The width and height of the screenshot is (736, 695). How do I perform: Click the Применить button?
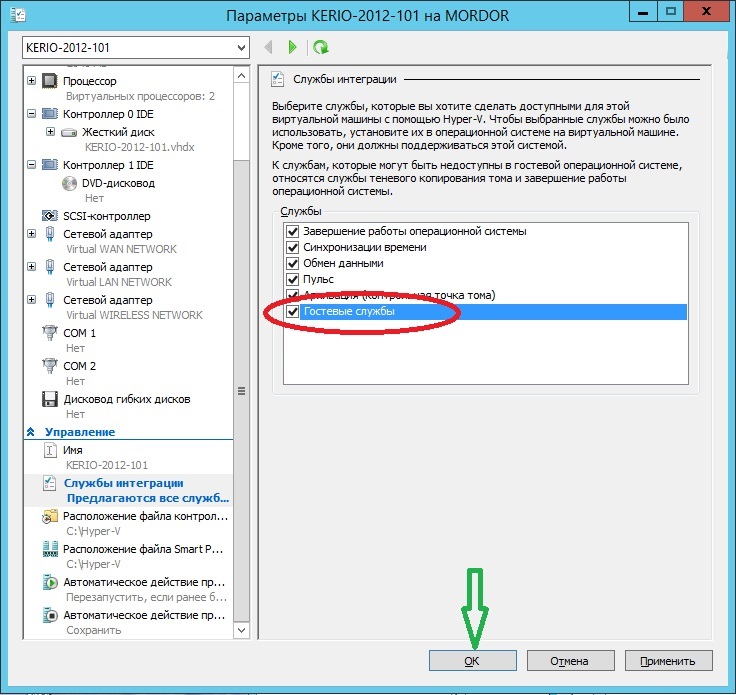click(x=668, y=660)
